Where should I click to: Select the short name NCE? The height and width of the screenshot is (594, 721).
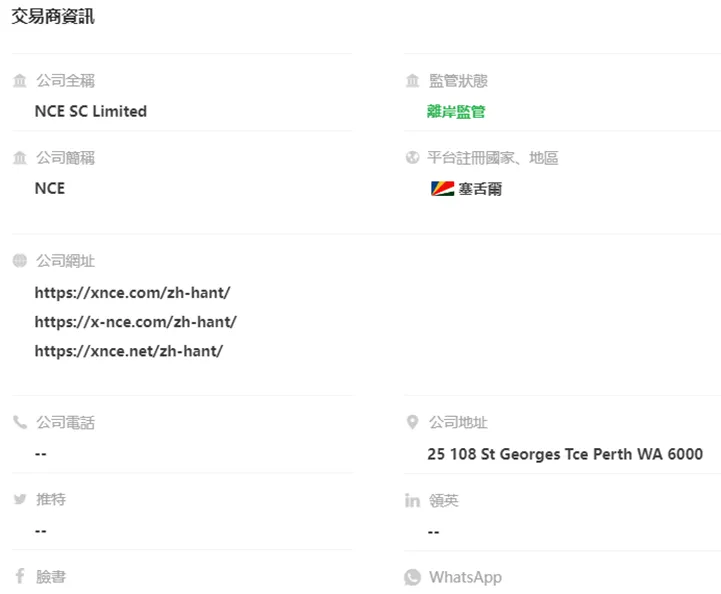(50, 188)
